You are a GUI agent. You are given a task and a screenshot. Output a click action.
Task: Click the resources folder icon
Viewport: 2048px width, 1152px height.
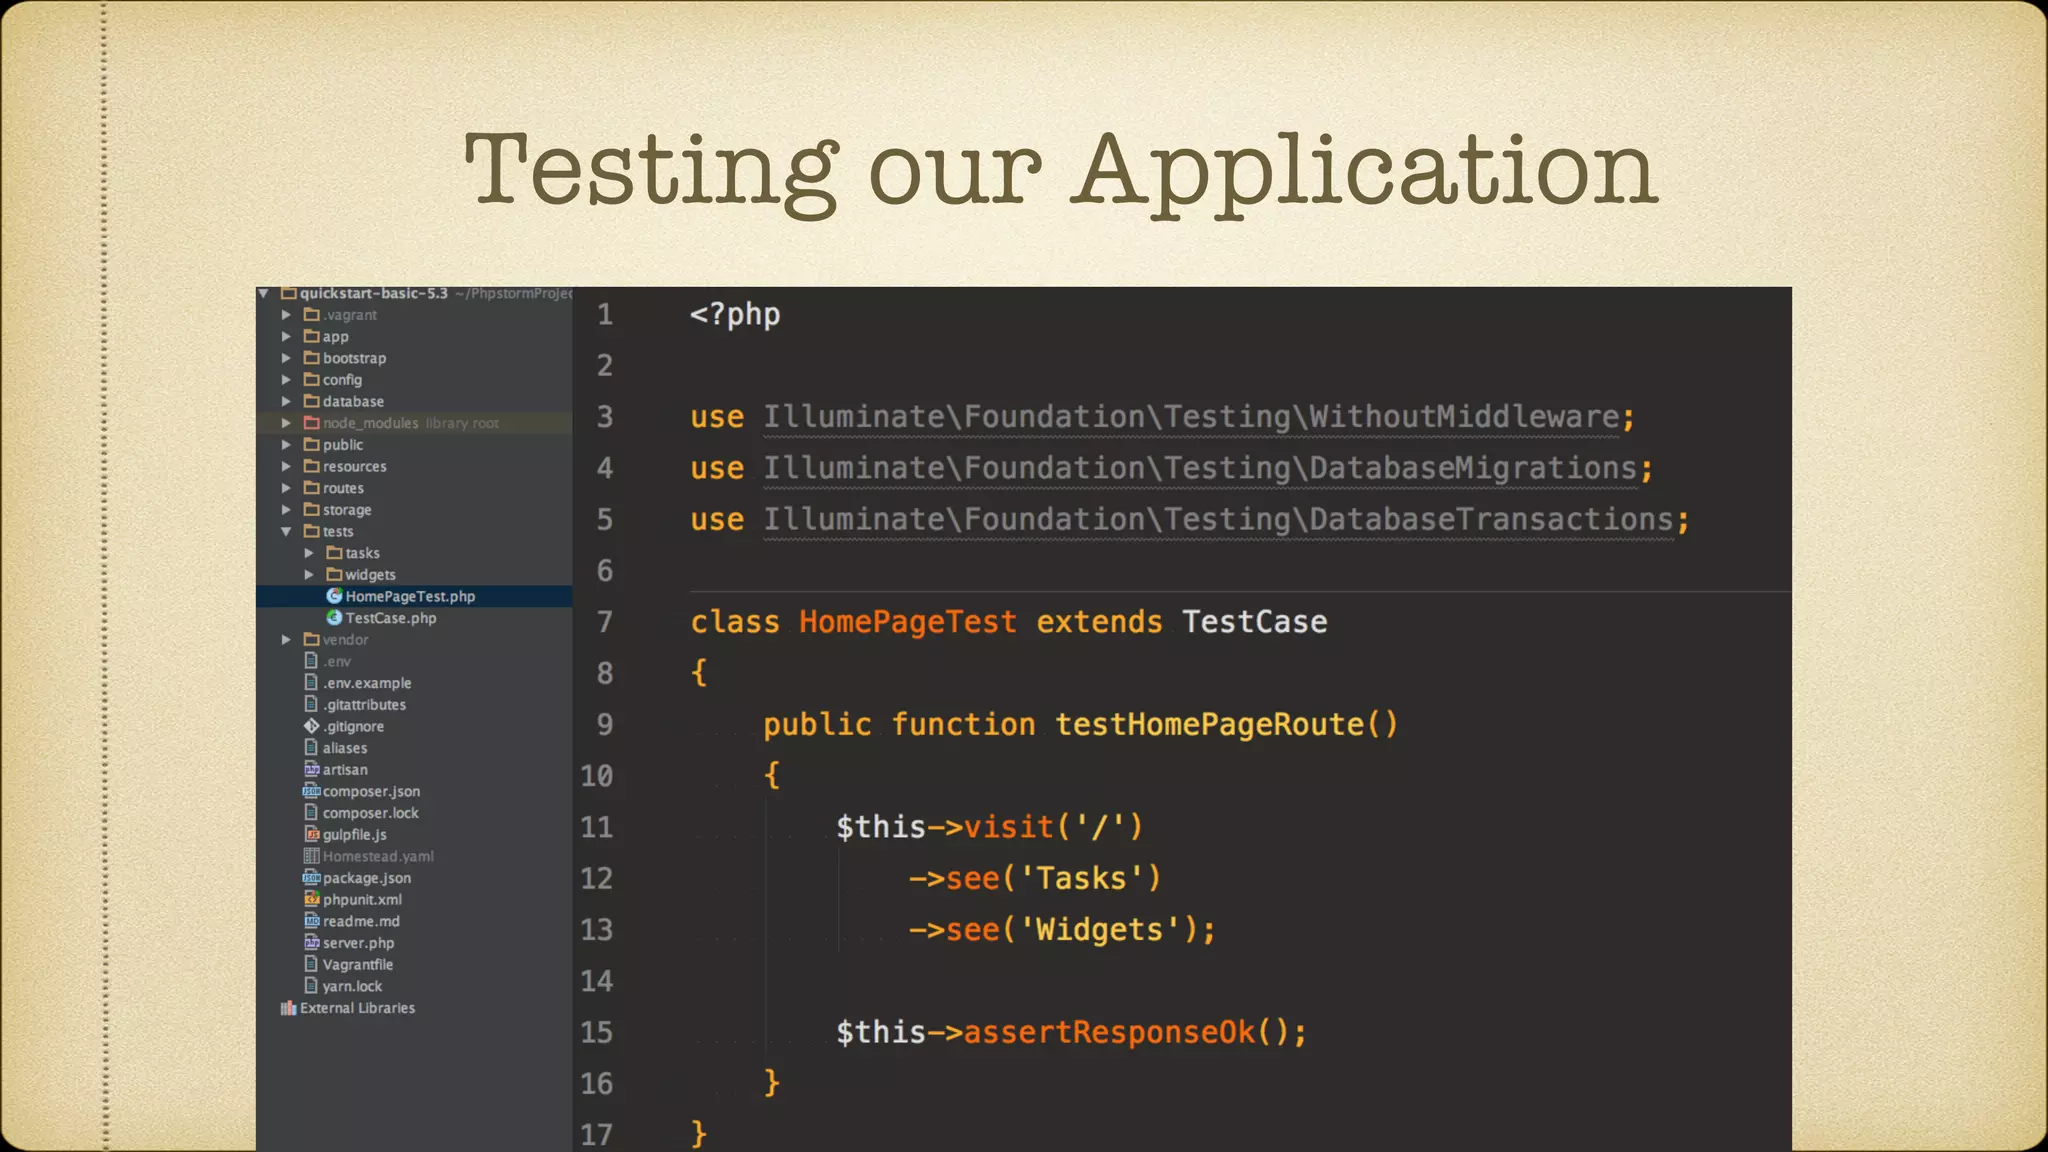(x=311, y=466)
